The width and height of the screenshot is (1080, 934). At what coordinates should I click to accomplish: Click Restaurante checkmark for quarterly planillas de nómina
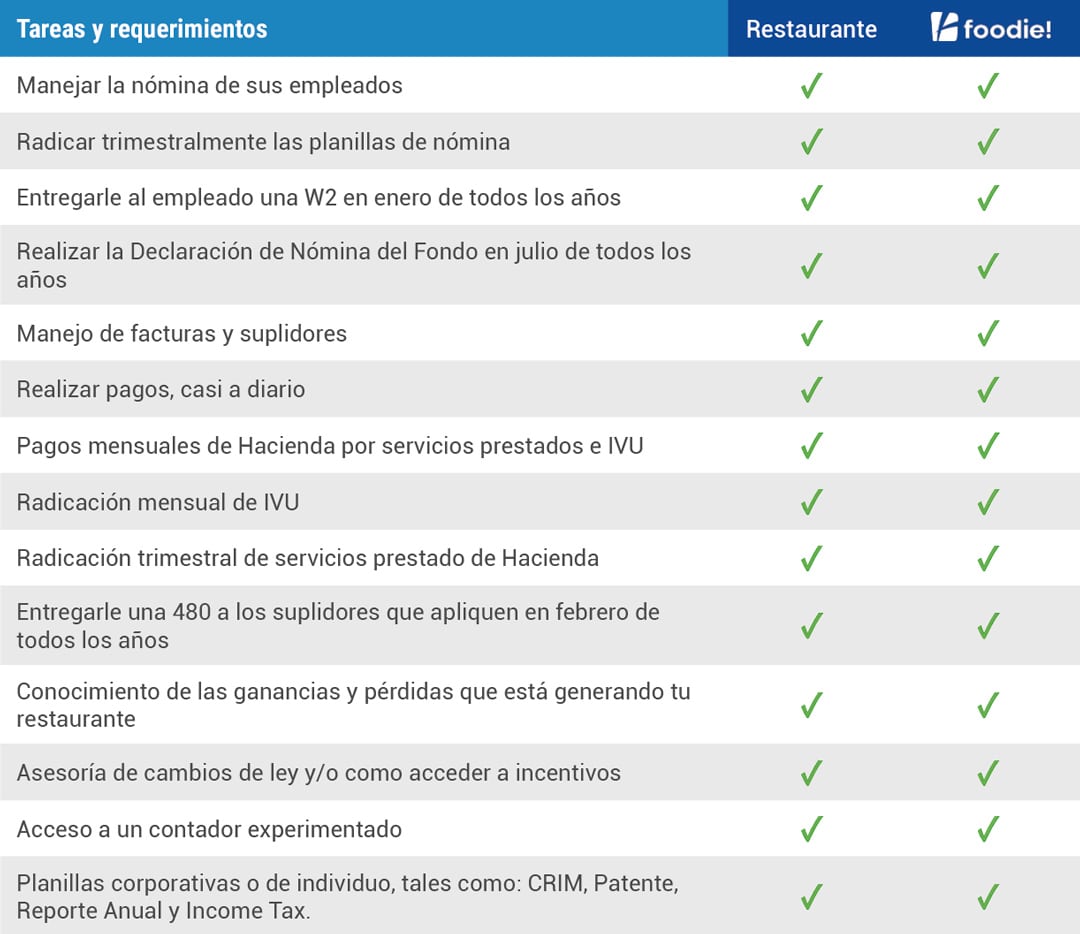[812, 142]
